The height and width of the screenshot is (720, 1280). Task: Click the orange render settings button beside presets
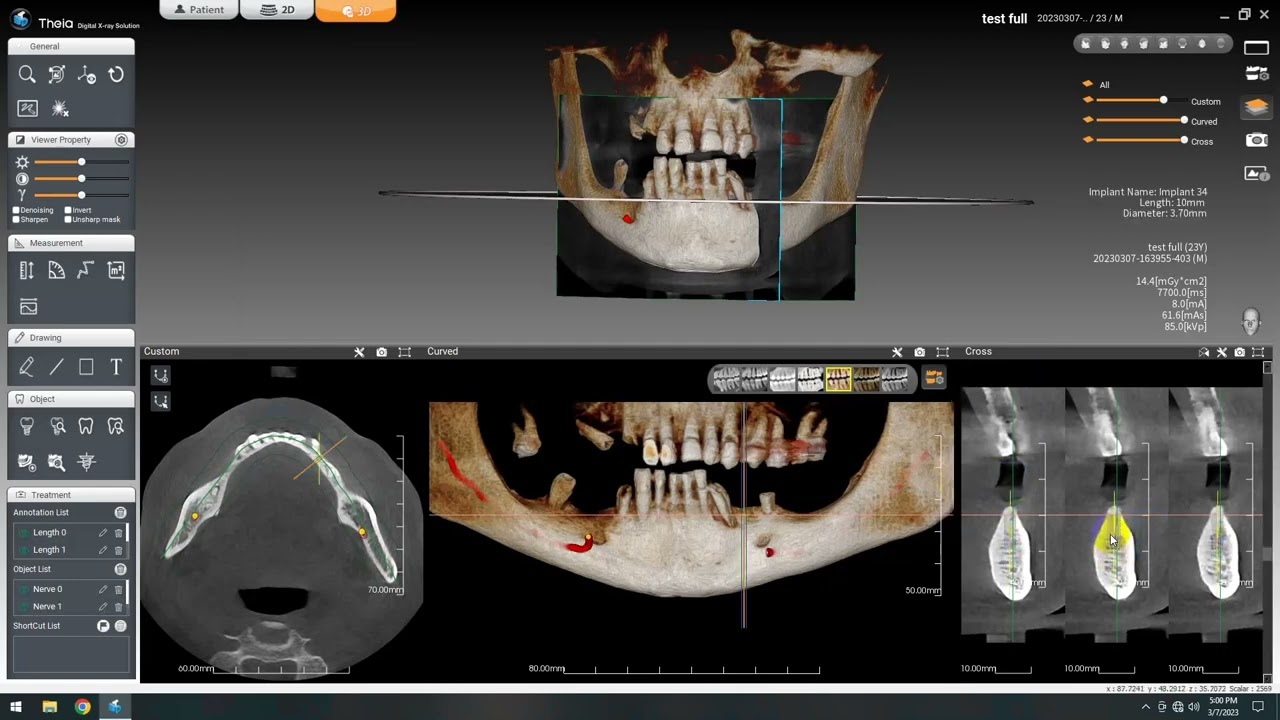(x=934, y=378)
